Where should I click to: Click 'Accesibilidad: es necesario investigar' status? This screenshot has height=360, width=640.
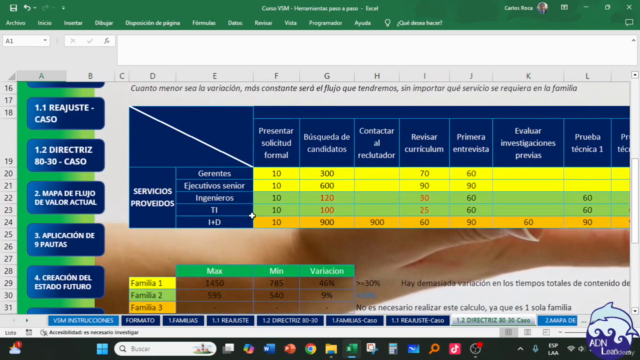[89, 332]
